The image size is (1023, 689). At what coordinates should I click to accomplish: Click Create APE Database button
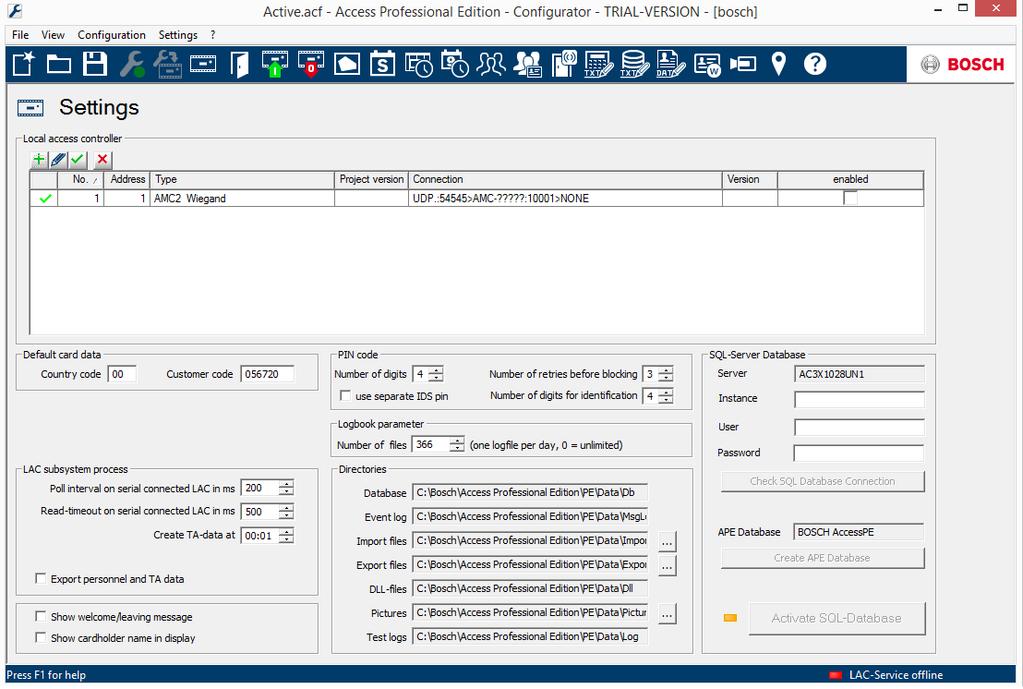pyautogui.click(x=822, y=558)
